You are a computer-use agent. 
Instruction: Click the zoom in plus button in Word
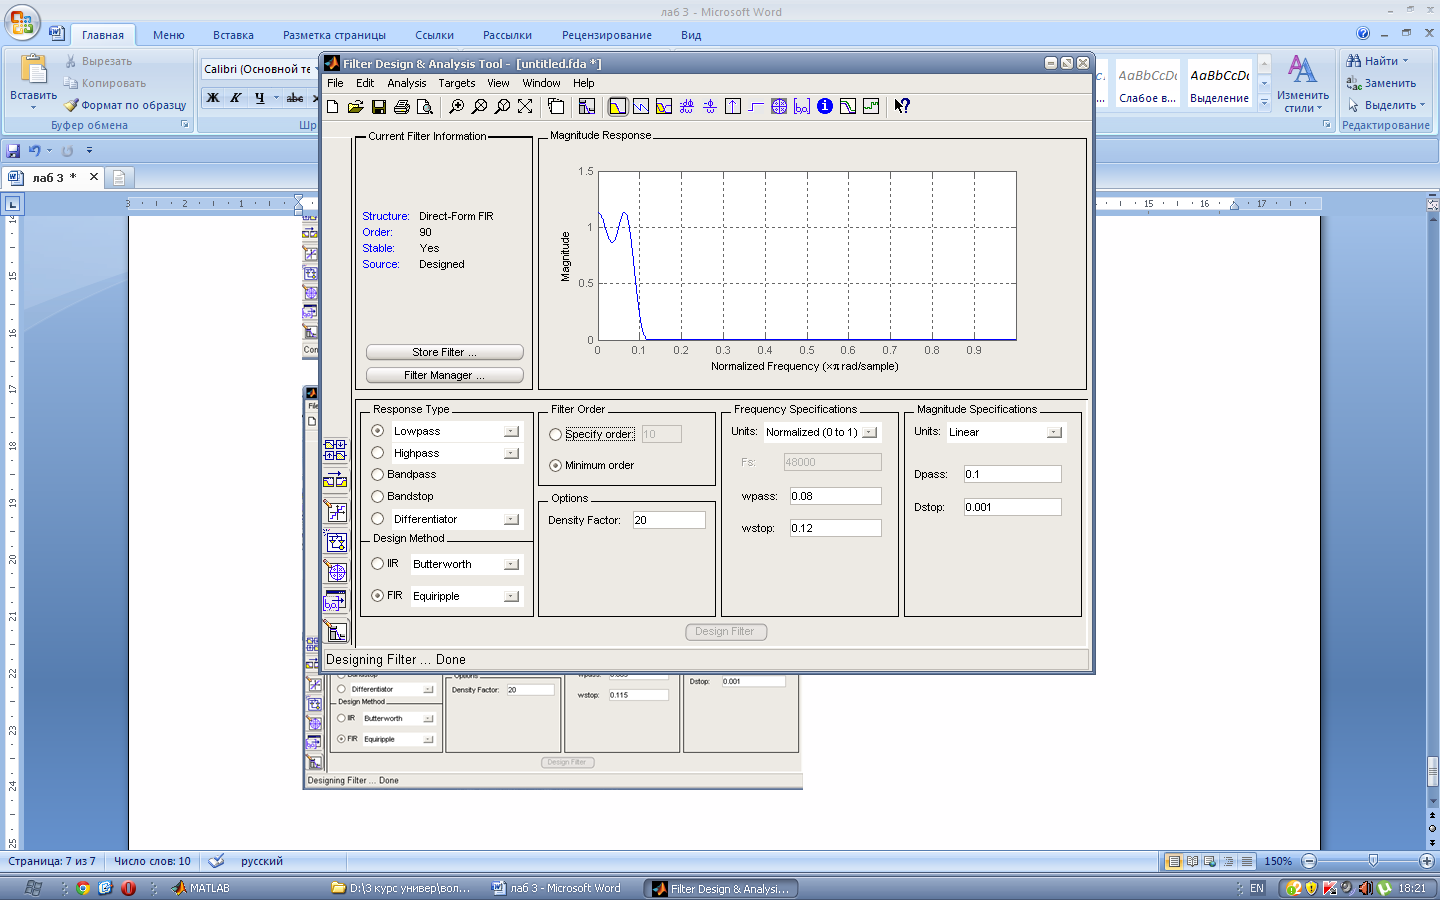click(1426, 861)
